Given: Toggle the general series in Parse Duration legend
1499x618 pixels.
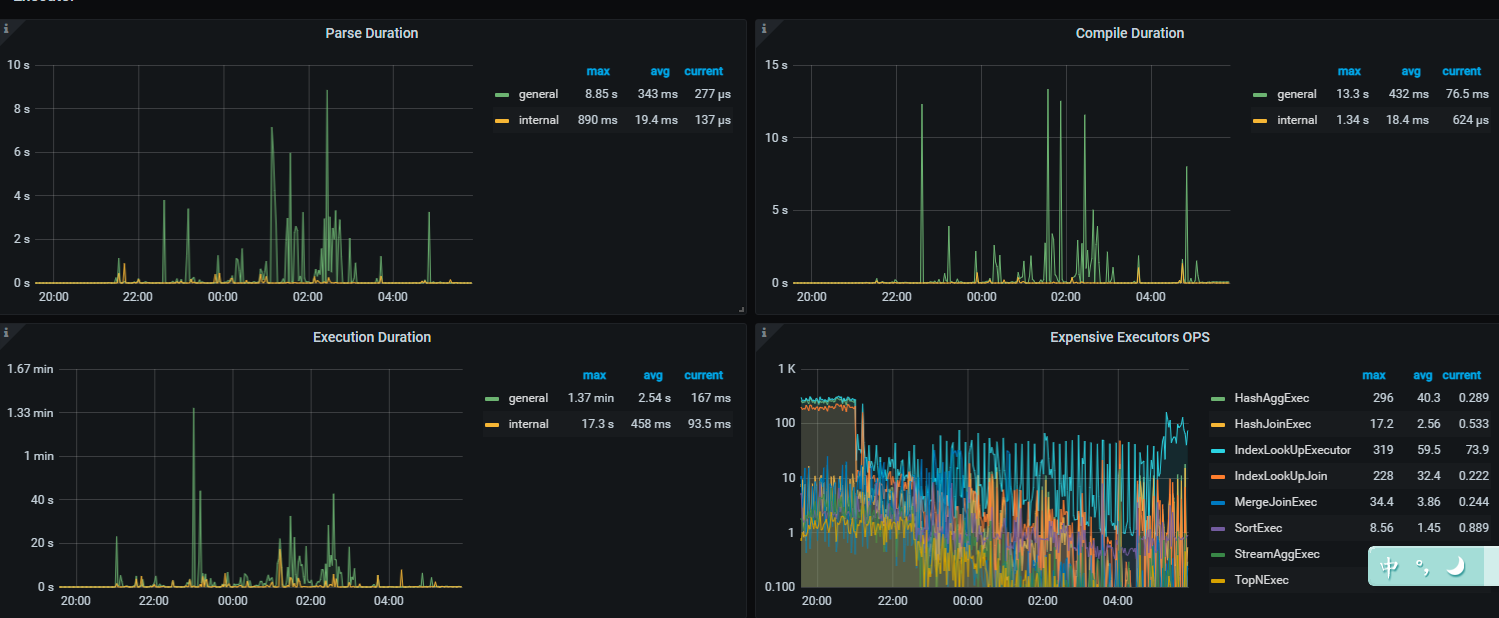Looking at the screenshot, I should click(538, 94).
